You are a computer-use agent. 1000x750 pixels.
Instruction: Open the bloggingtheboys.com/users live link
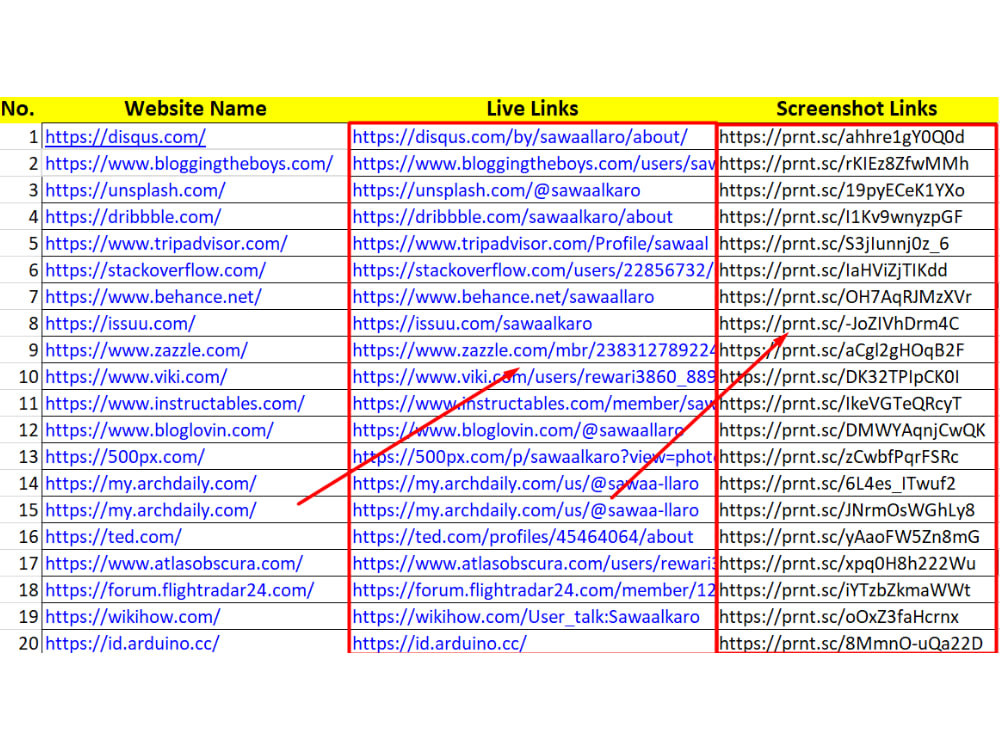pyautogui.click(x=533, y=164)
